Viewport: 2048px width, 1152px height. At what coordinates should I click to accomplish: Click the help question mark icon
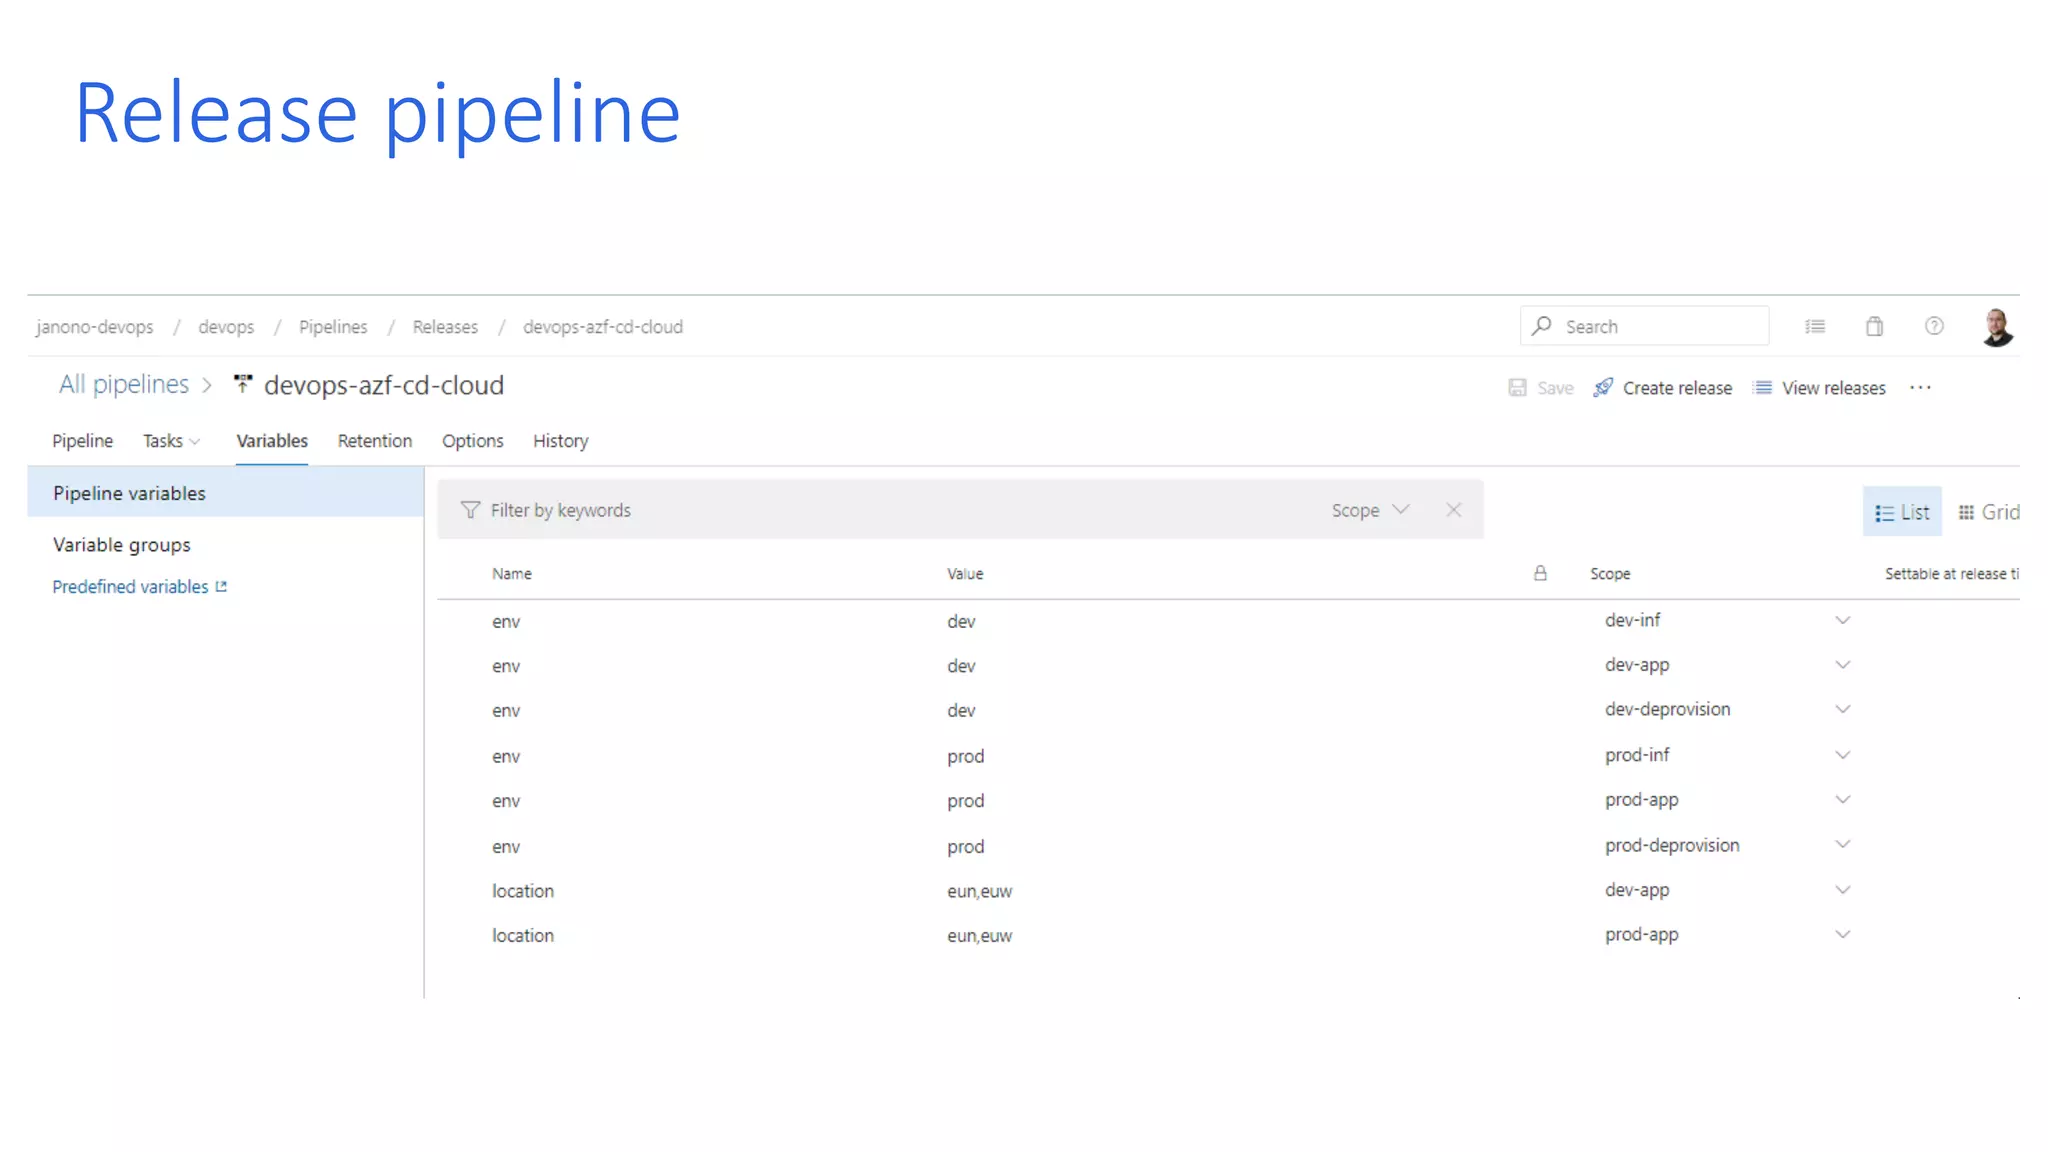pos(1934,326)
